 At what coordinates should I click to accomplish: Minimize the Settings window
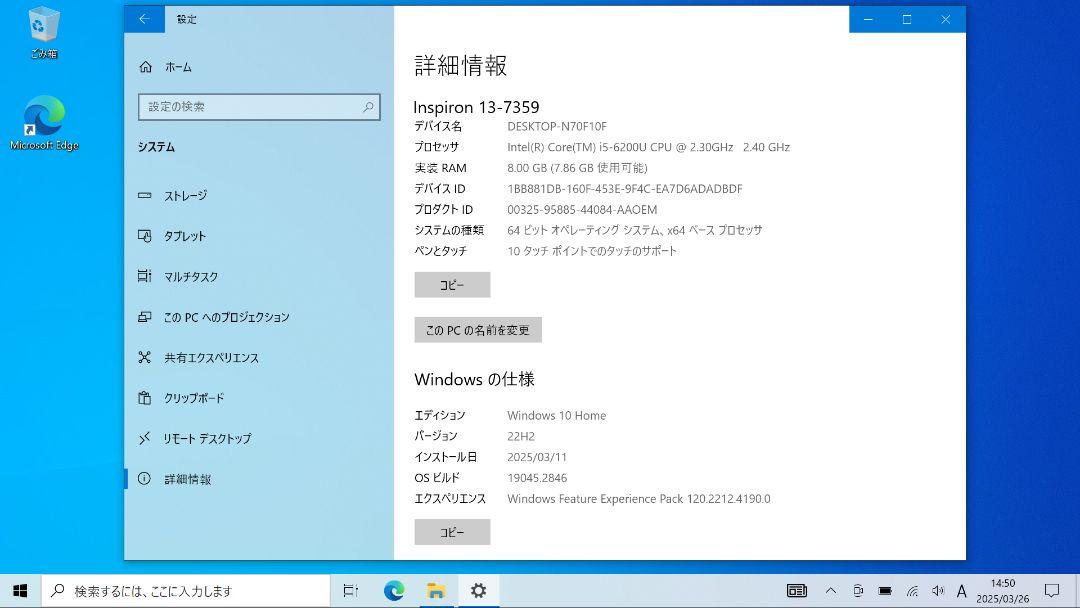[x=869, y=19]
